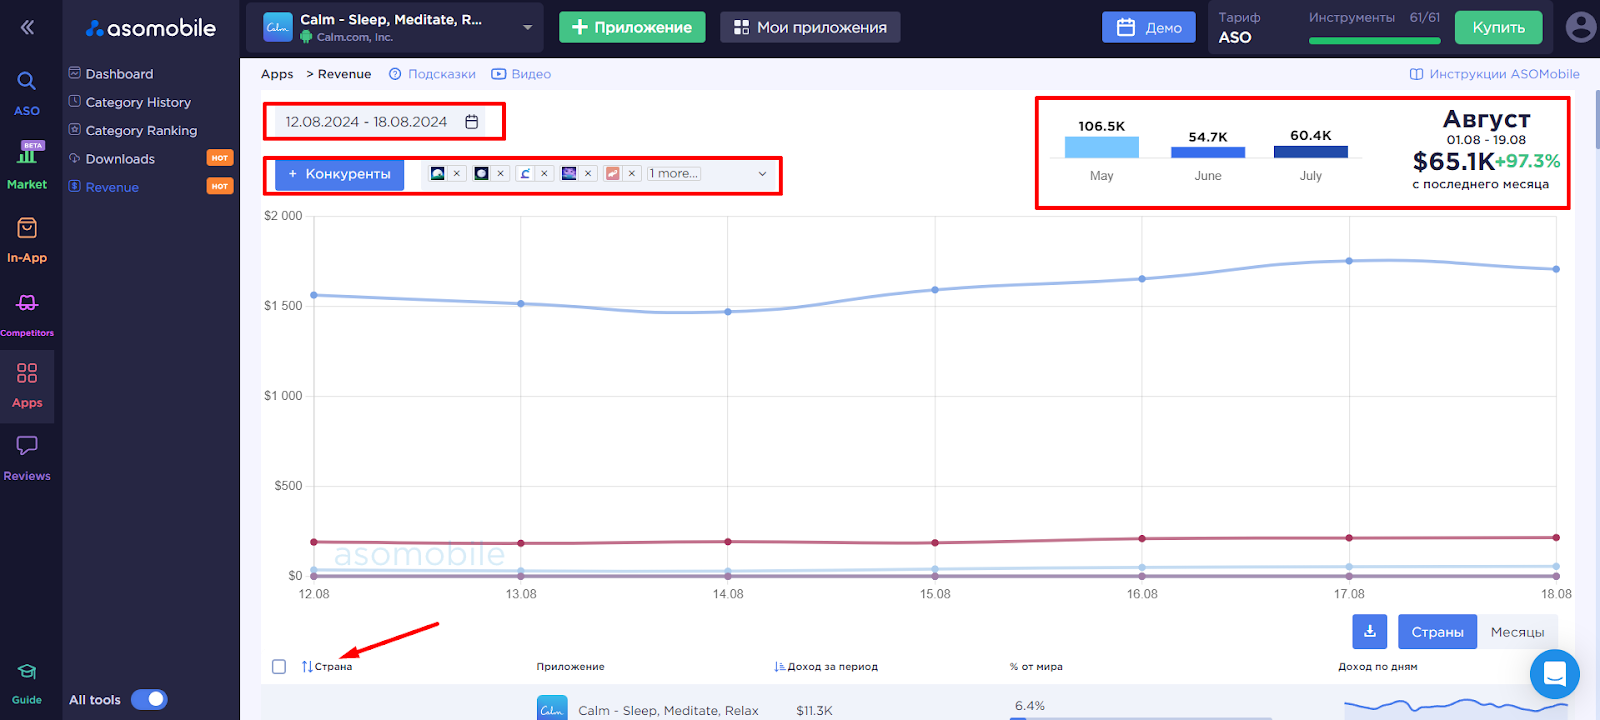Select the June 54.7K revenue bar

coord(1208,152)
